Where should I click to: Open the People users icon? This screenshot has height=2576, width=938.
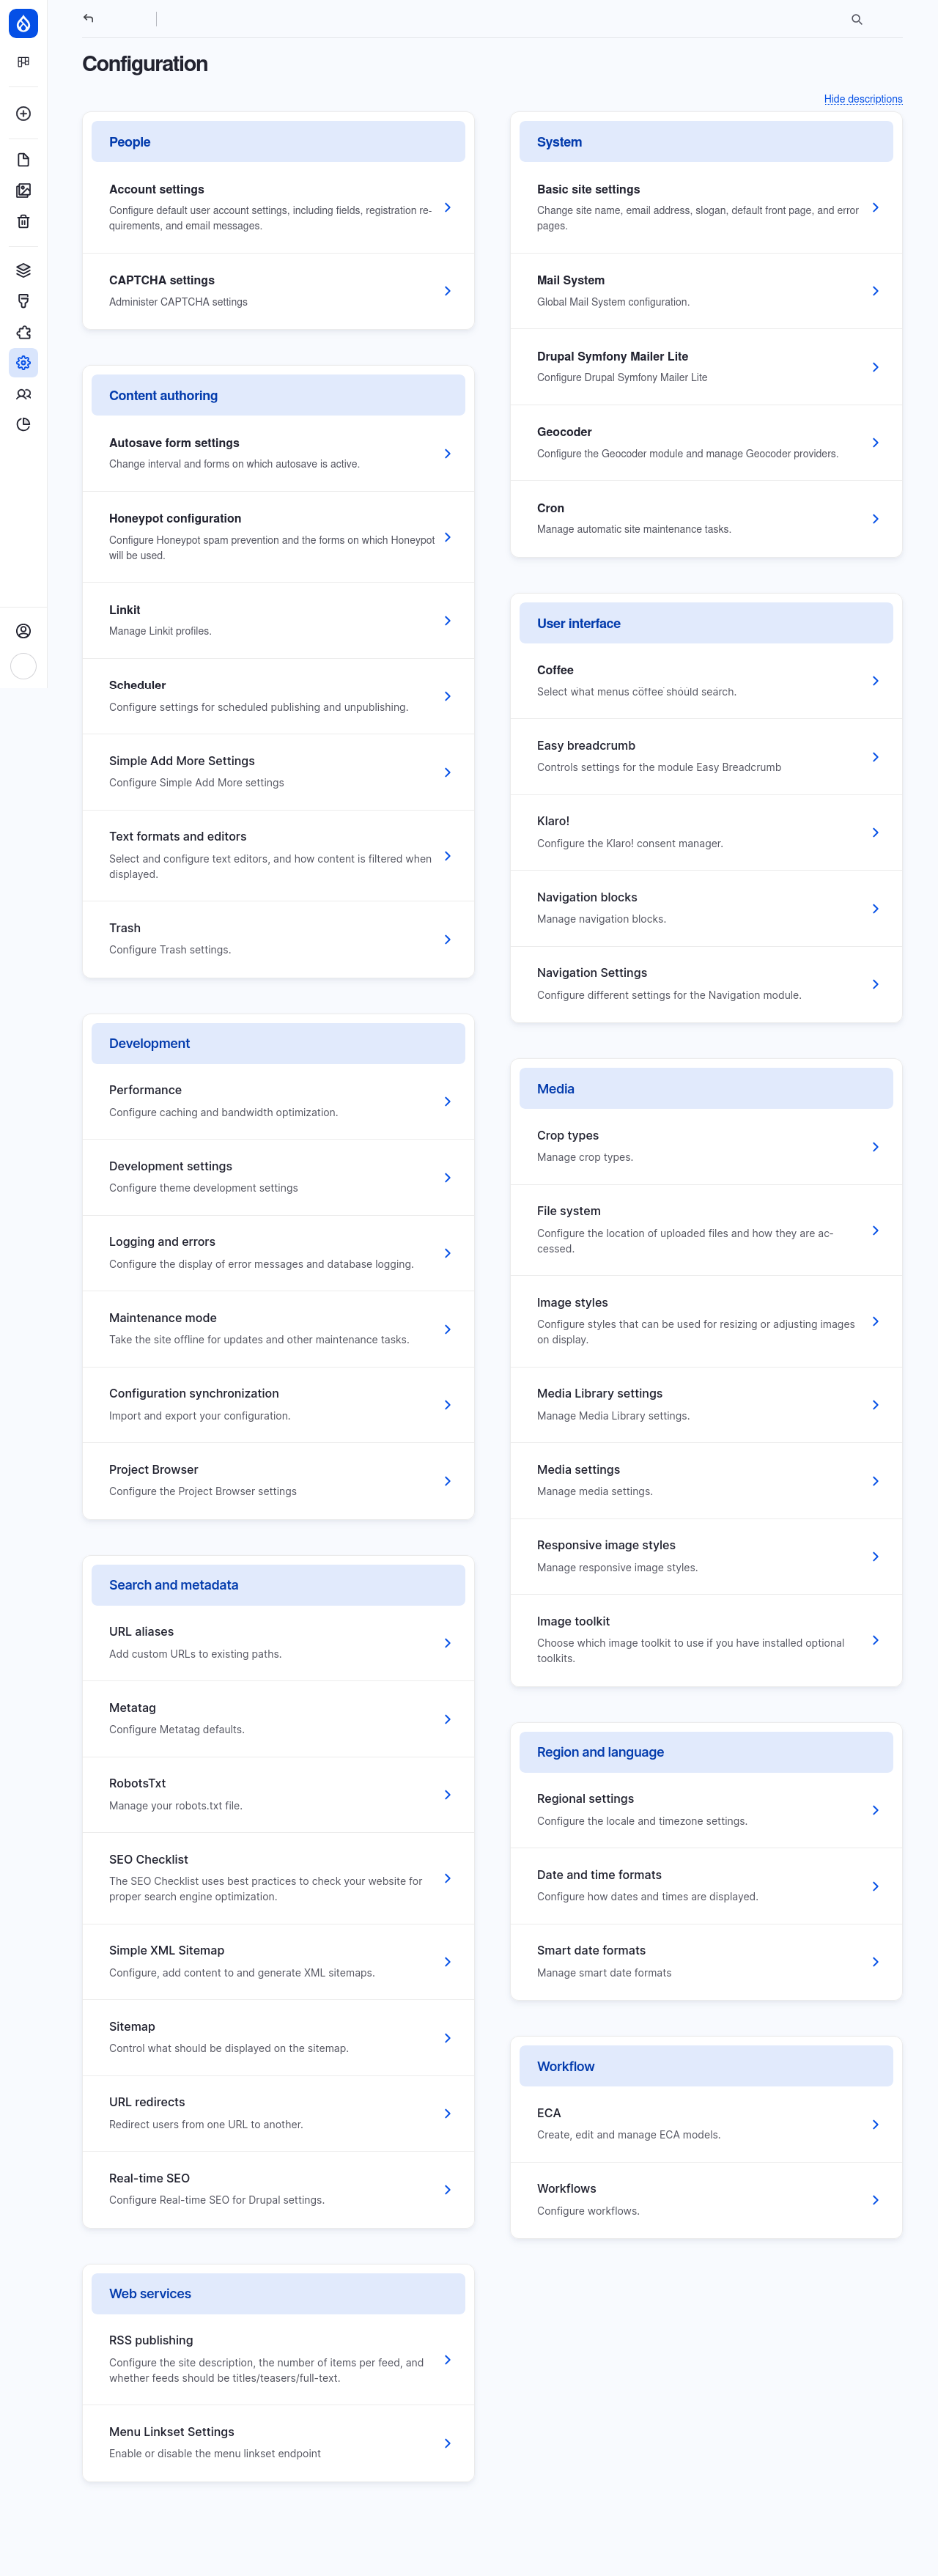(23, 394)
